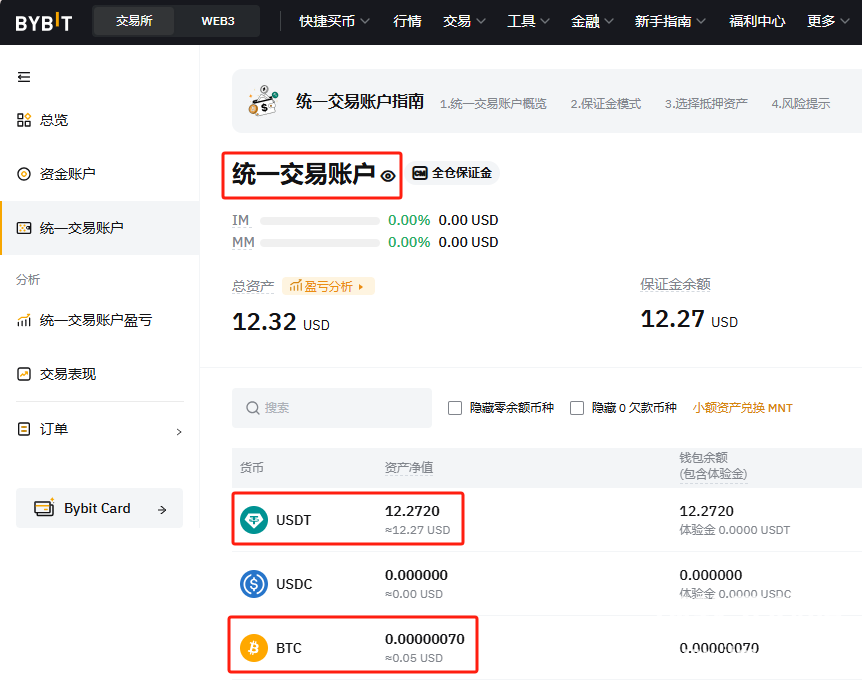Click the BTC coin icon

click(x=254, y=648)
